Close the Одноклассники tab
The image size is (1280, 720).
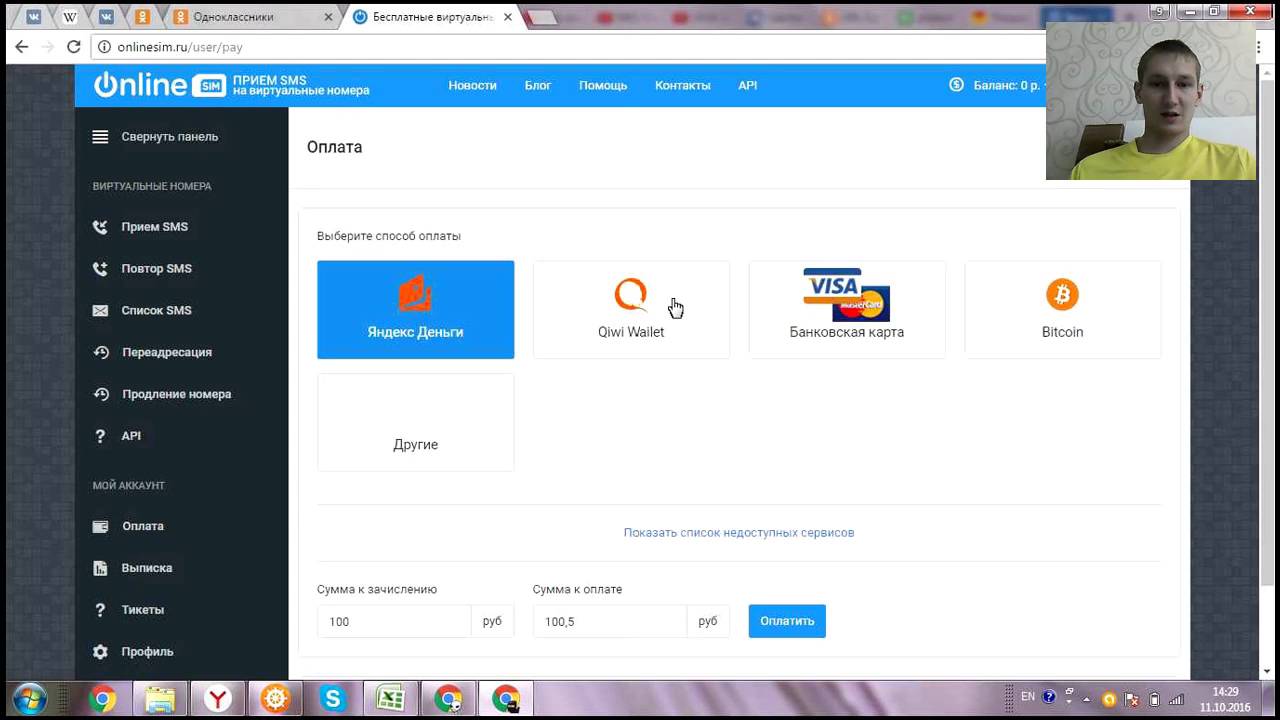pyautogui.click(x=329, y=17)
